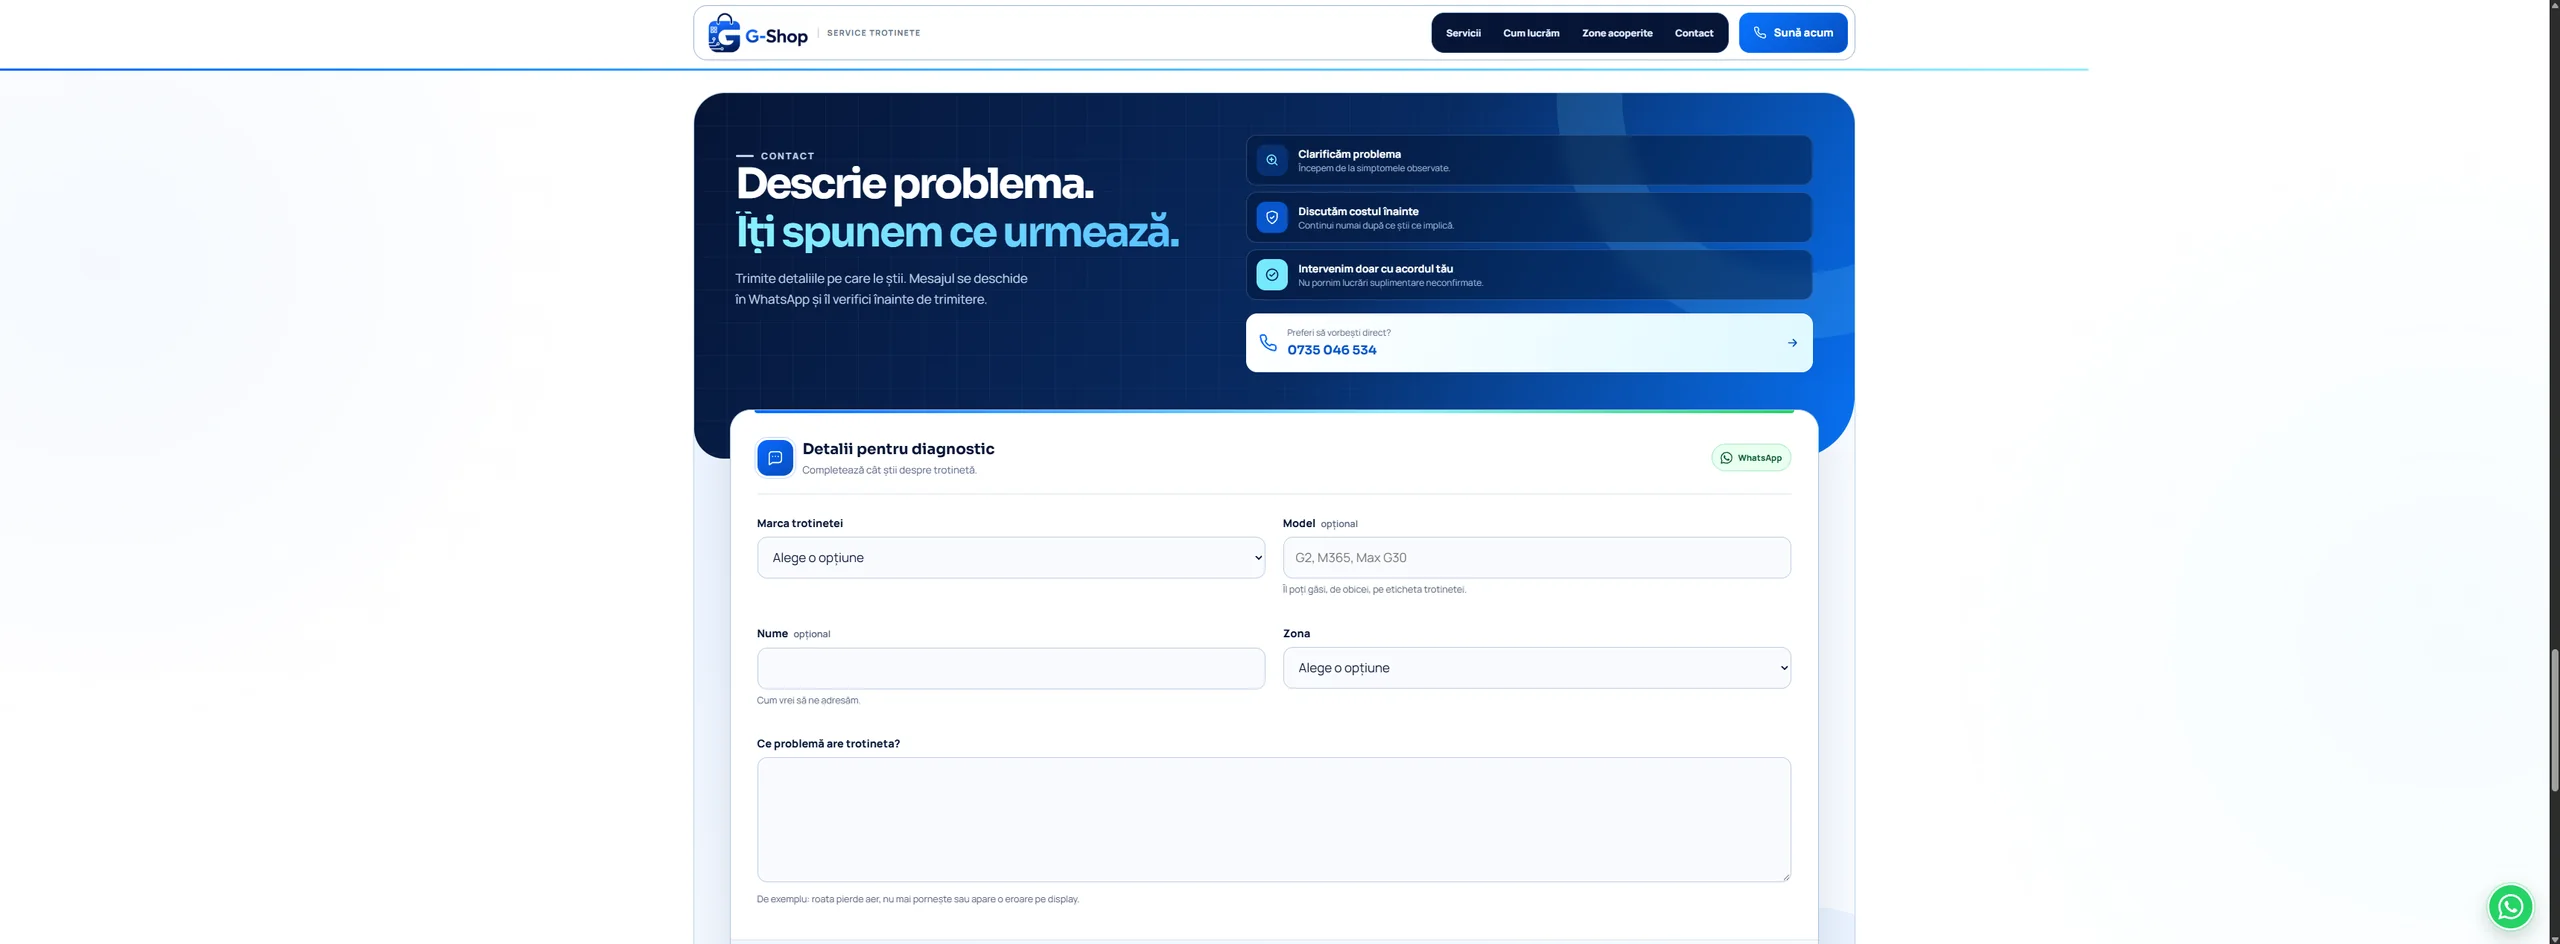The height and width of the screenshot is (944, 2560).
Task: Click the chat bubble icon beside Detalii pentru diagnostic
Action: (x=775, y=458)
